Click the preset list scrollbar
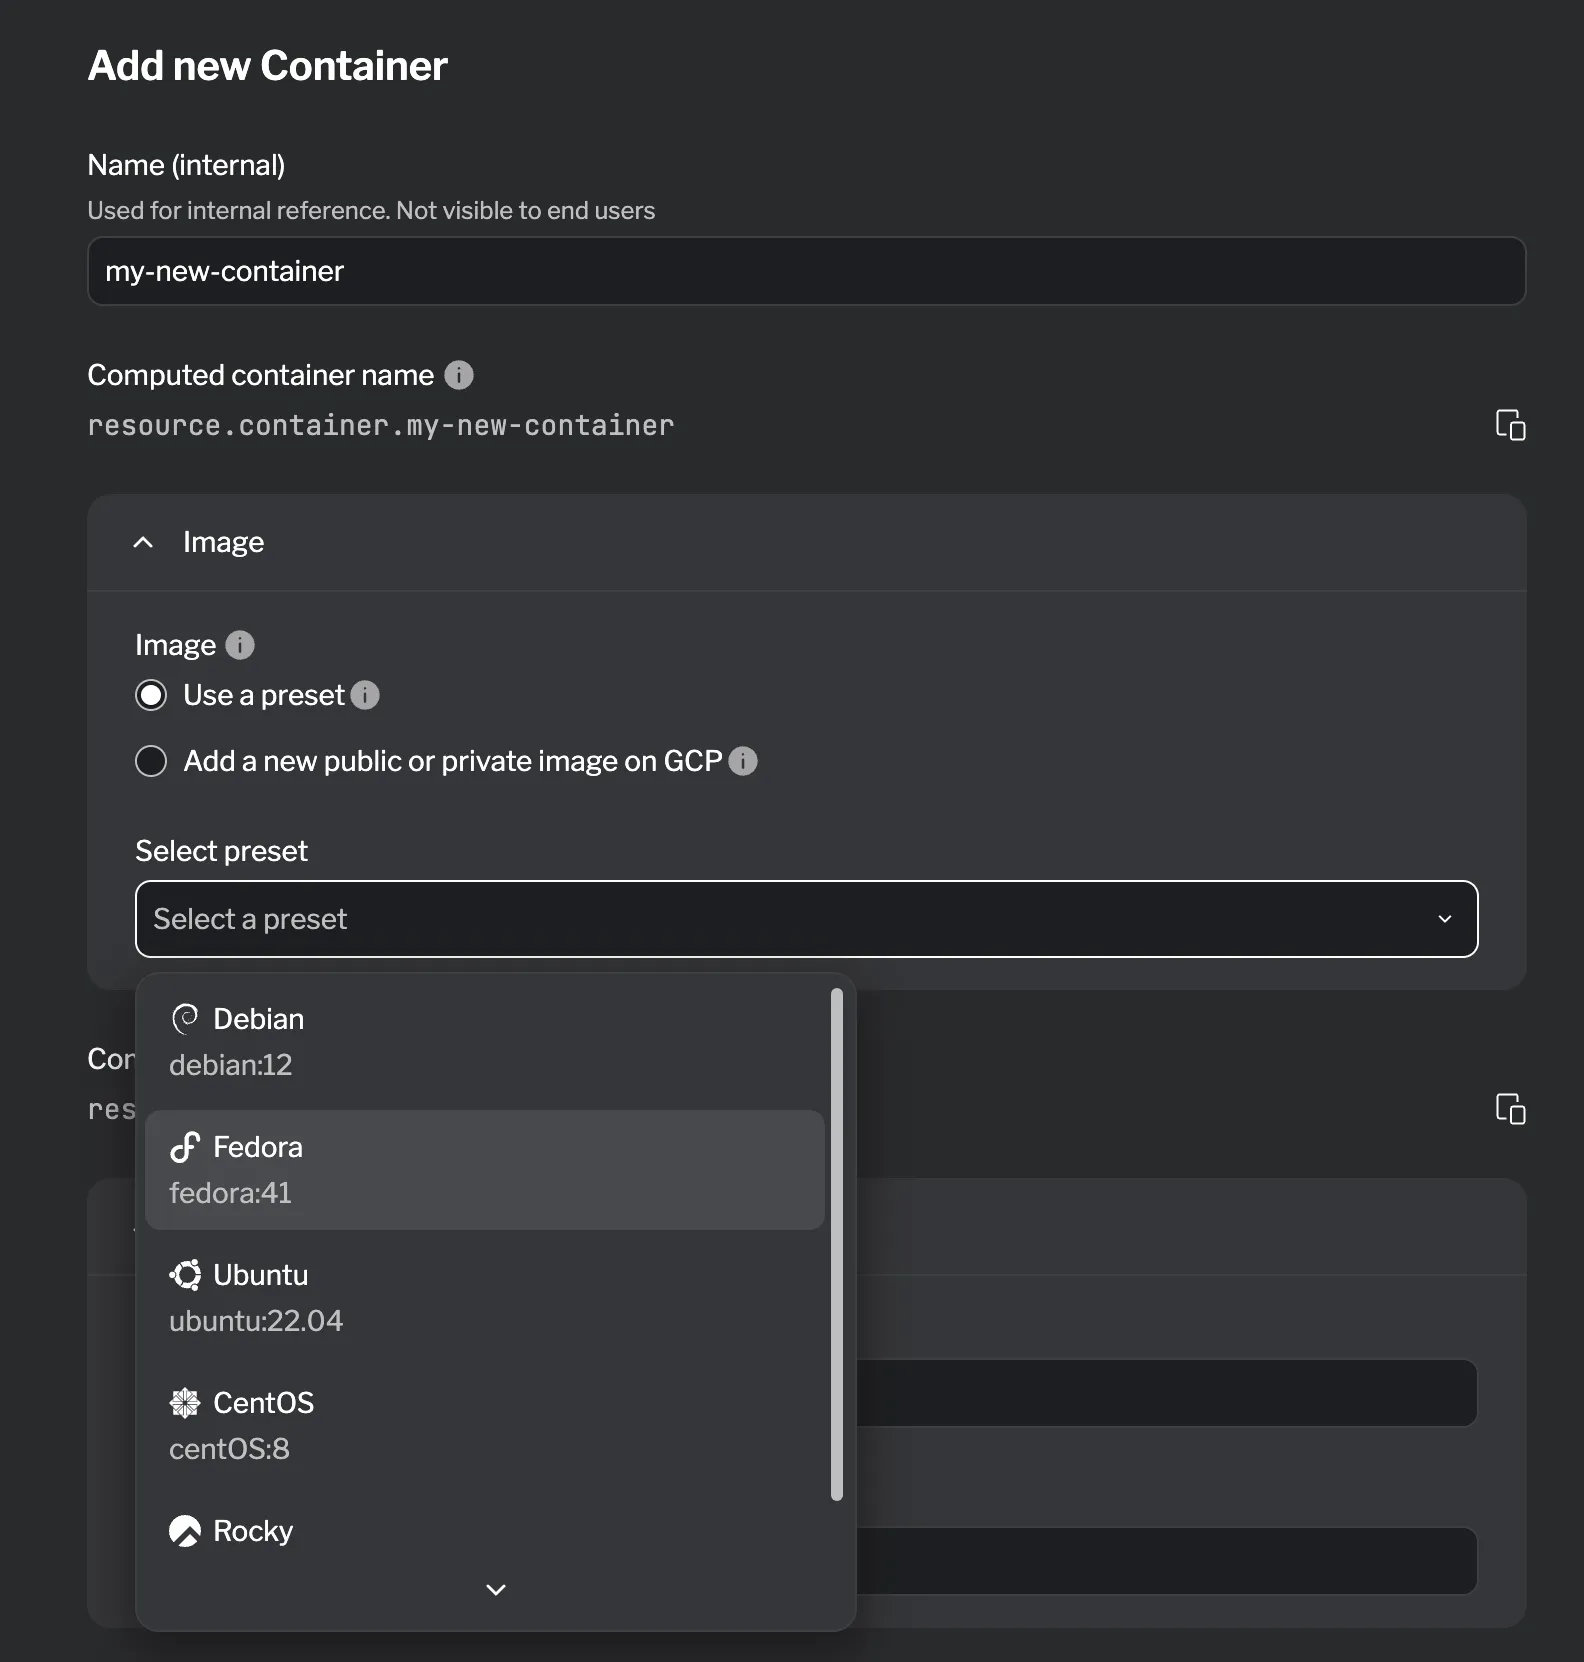The width and height of the screenshot is (1584, 1662). click(x=837, y=1244)
